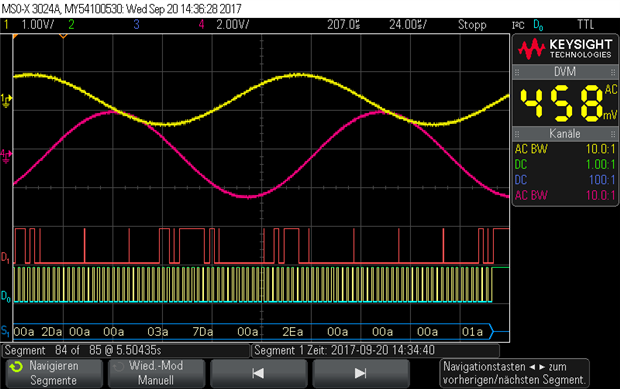The height and width of the screenshot is (389, 620).
Task: Click the Keysight Technologies logo
Action: coord(565,49)
